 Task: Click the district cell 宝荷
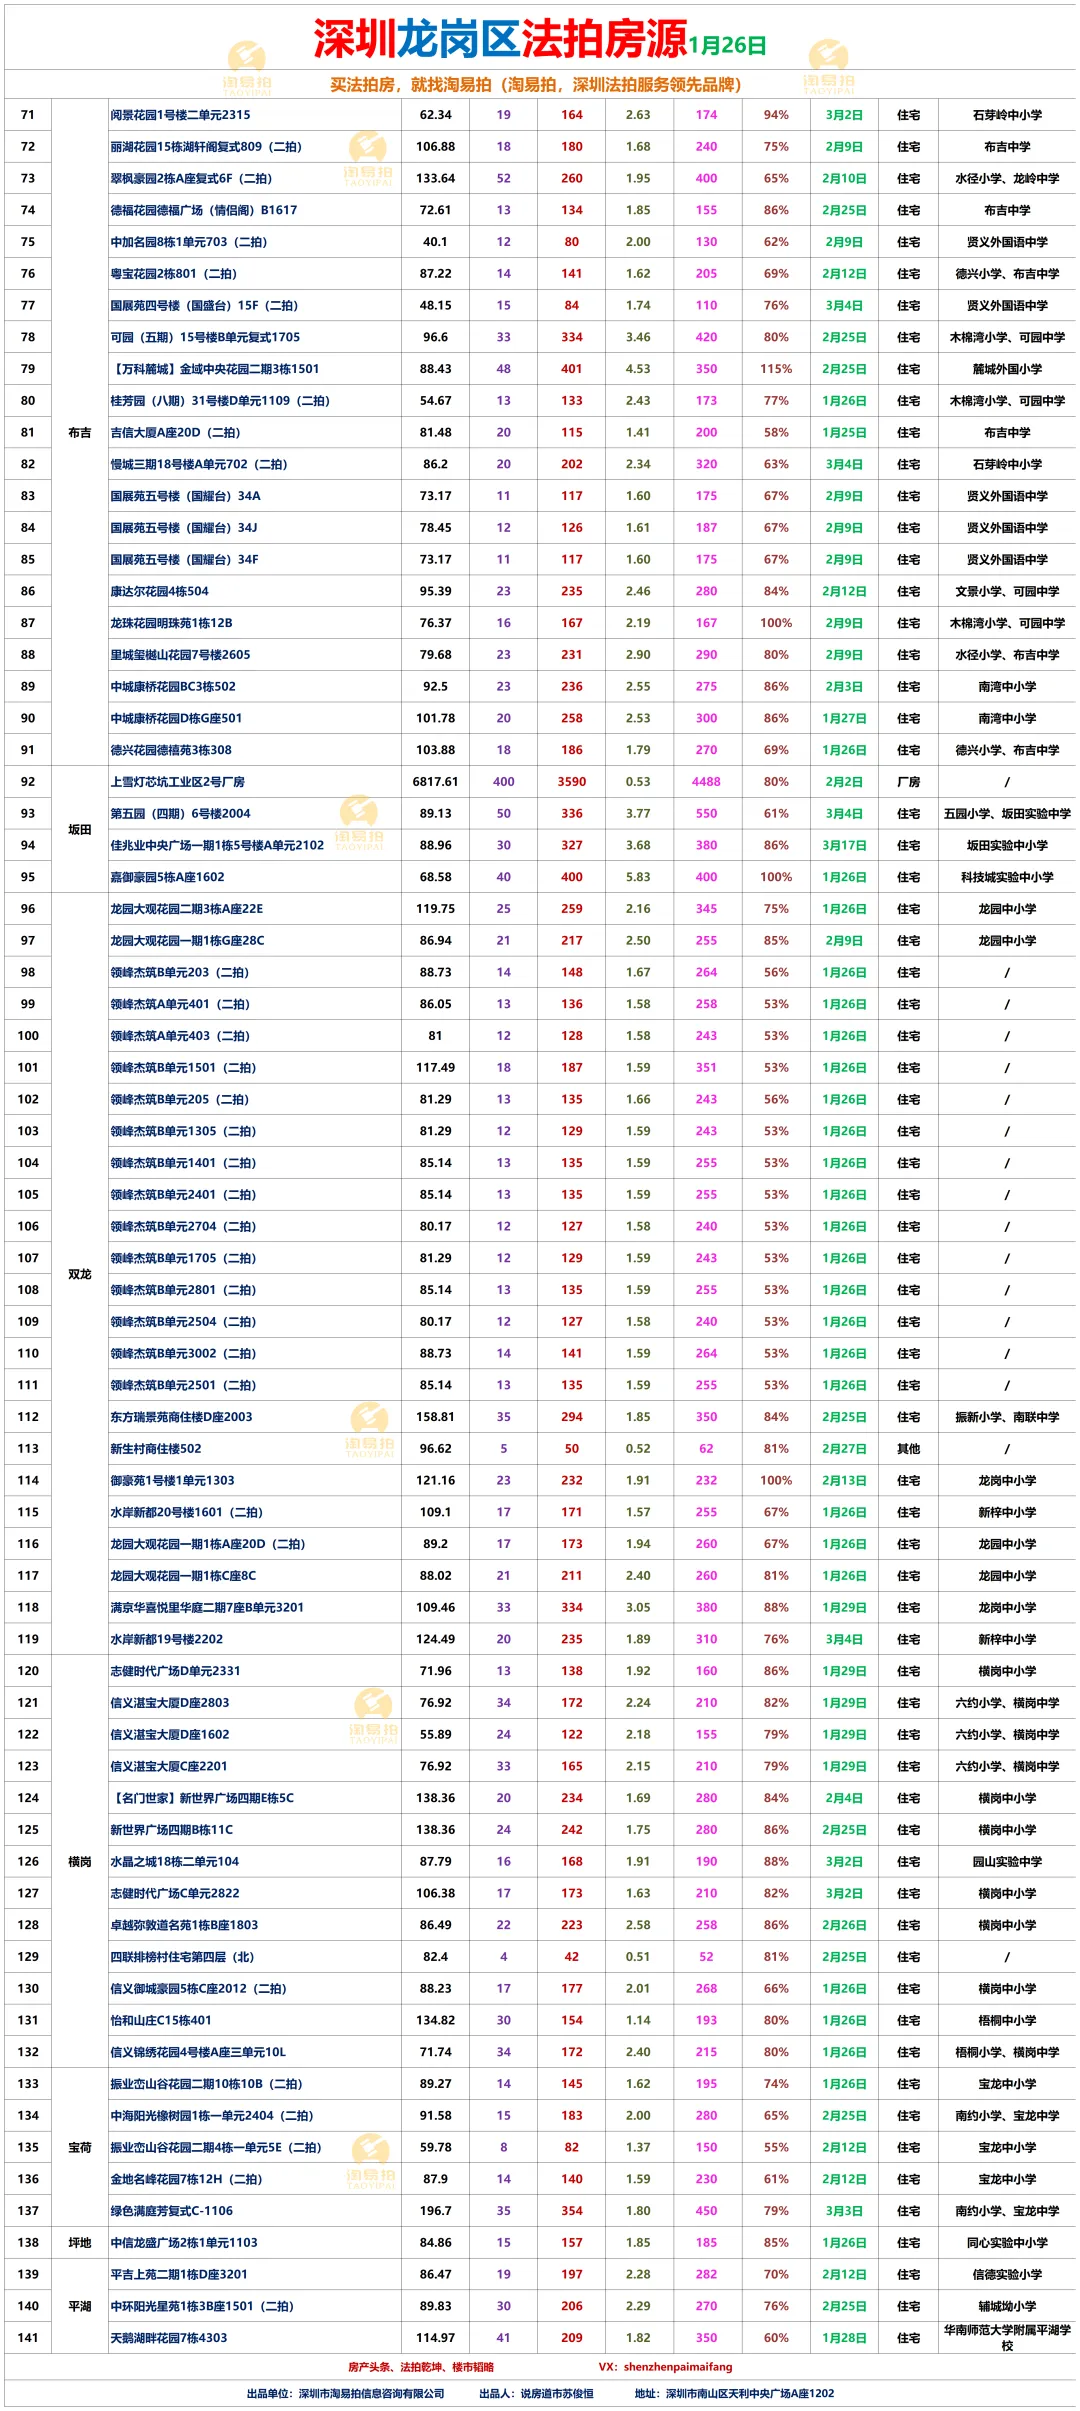[x=80, y=2147]
